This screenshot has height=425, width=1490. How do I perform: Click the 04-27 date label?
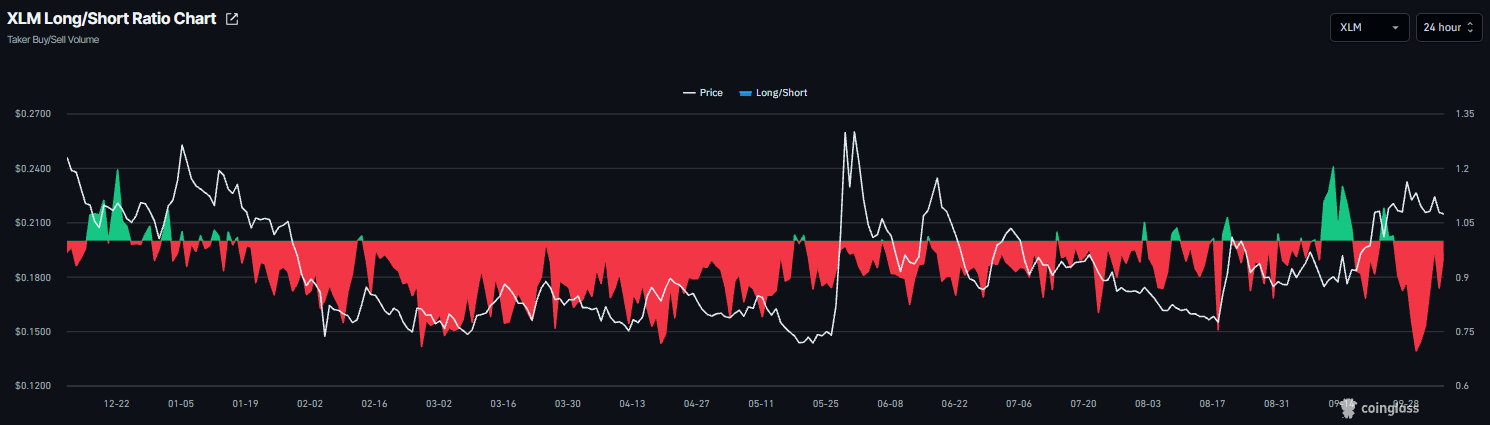click(x=696, y=404)
